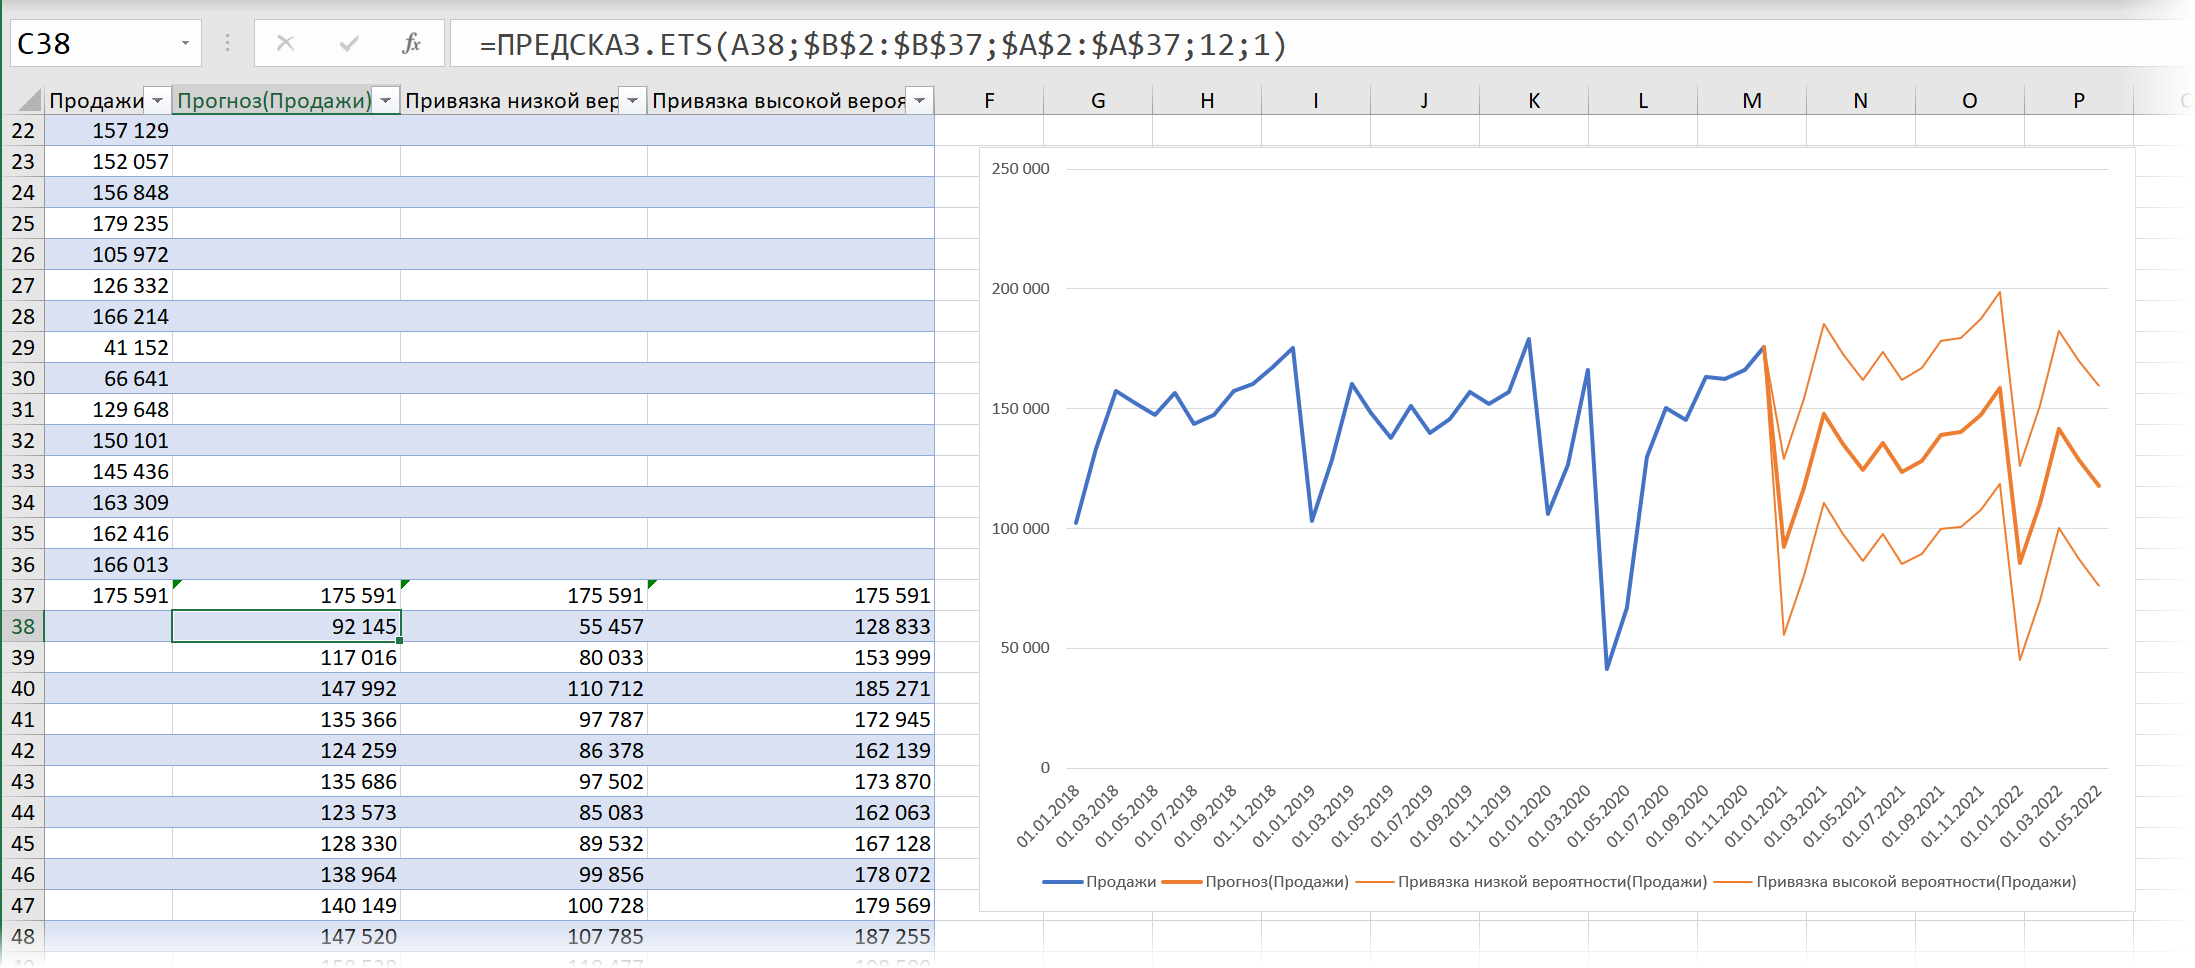Click cell with value 179 235

pyautogui.click(x=109, y=223)
